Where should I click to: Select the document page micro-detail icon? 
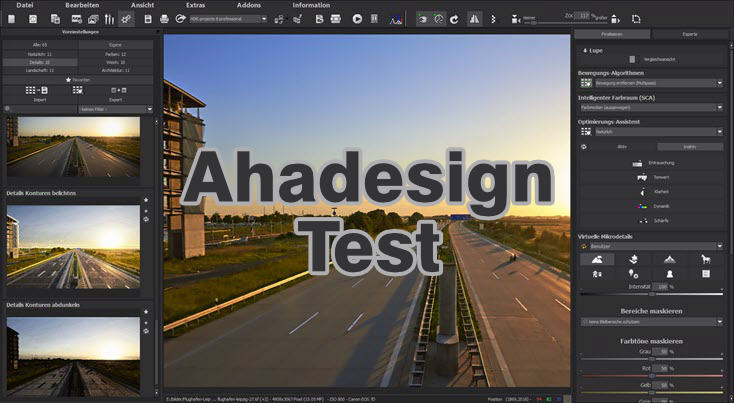coord(705,274)
